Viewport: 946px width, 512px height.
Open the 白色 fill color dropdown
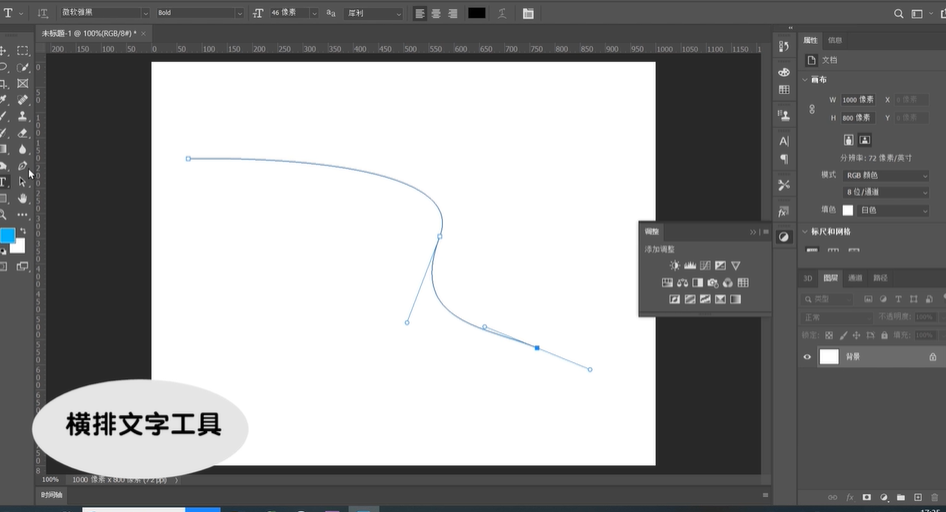893,210
